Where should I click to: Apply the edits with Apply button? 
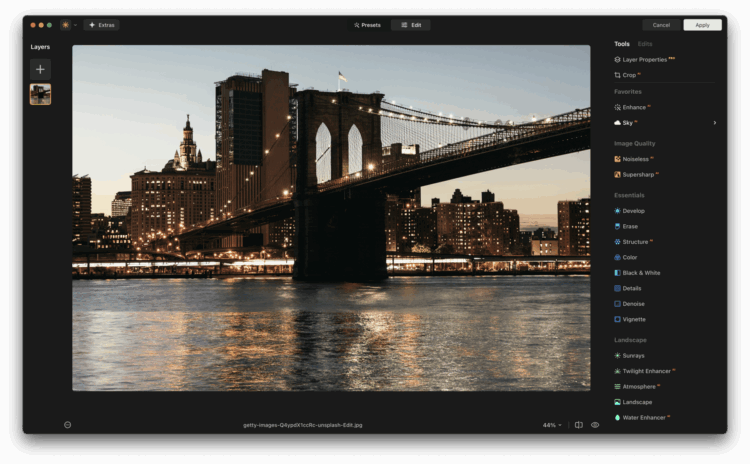pyautogui.click(x=702, y=25)
